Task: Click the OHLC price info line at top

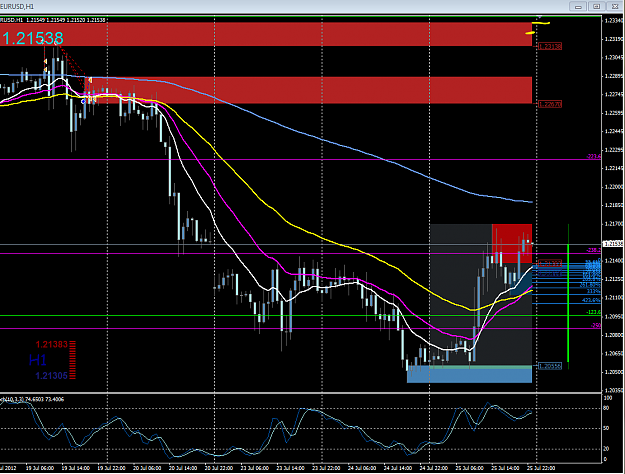Action: (53, 20)
